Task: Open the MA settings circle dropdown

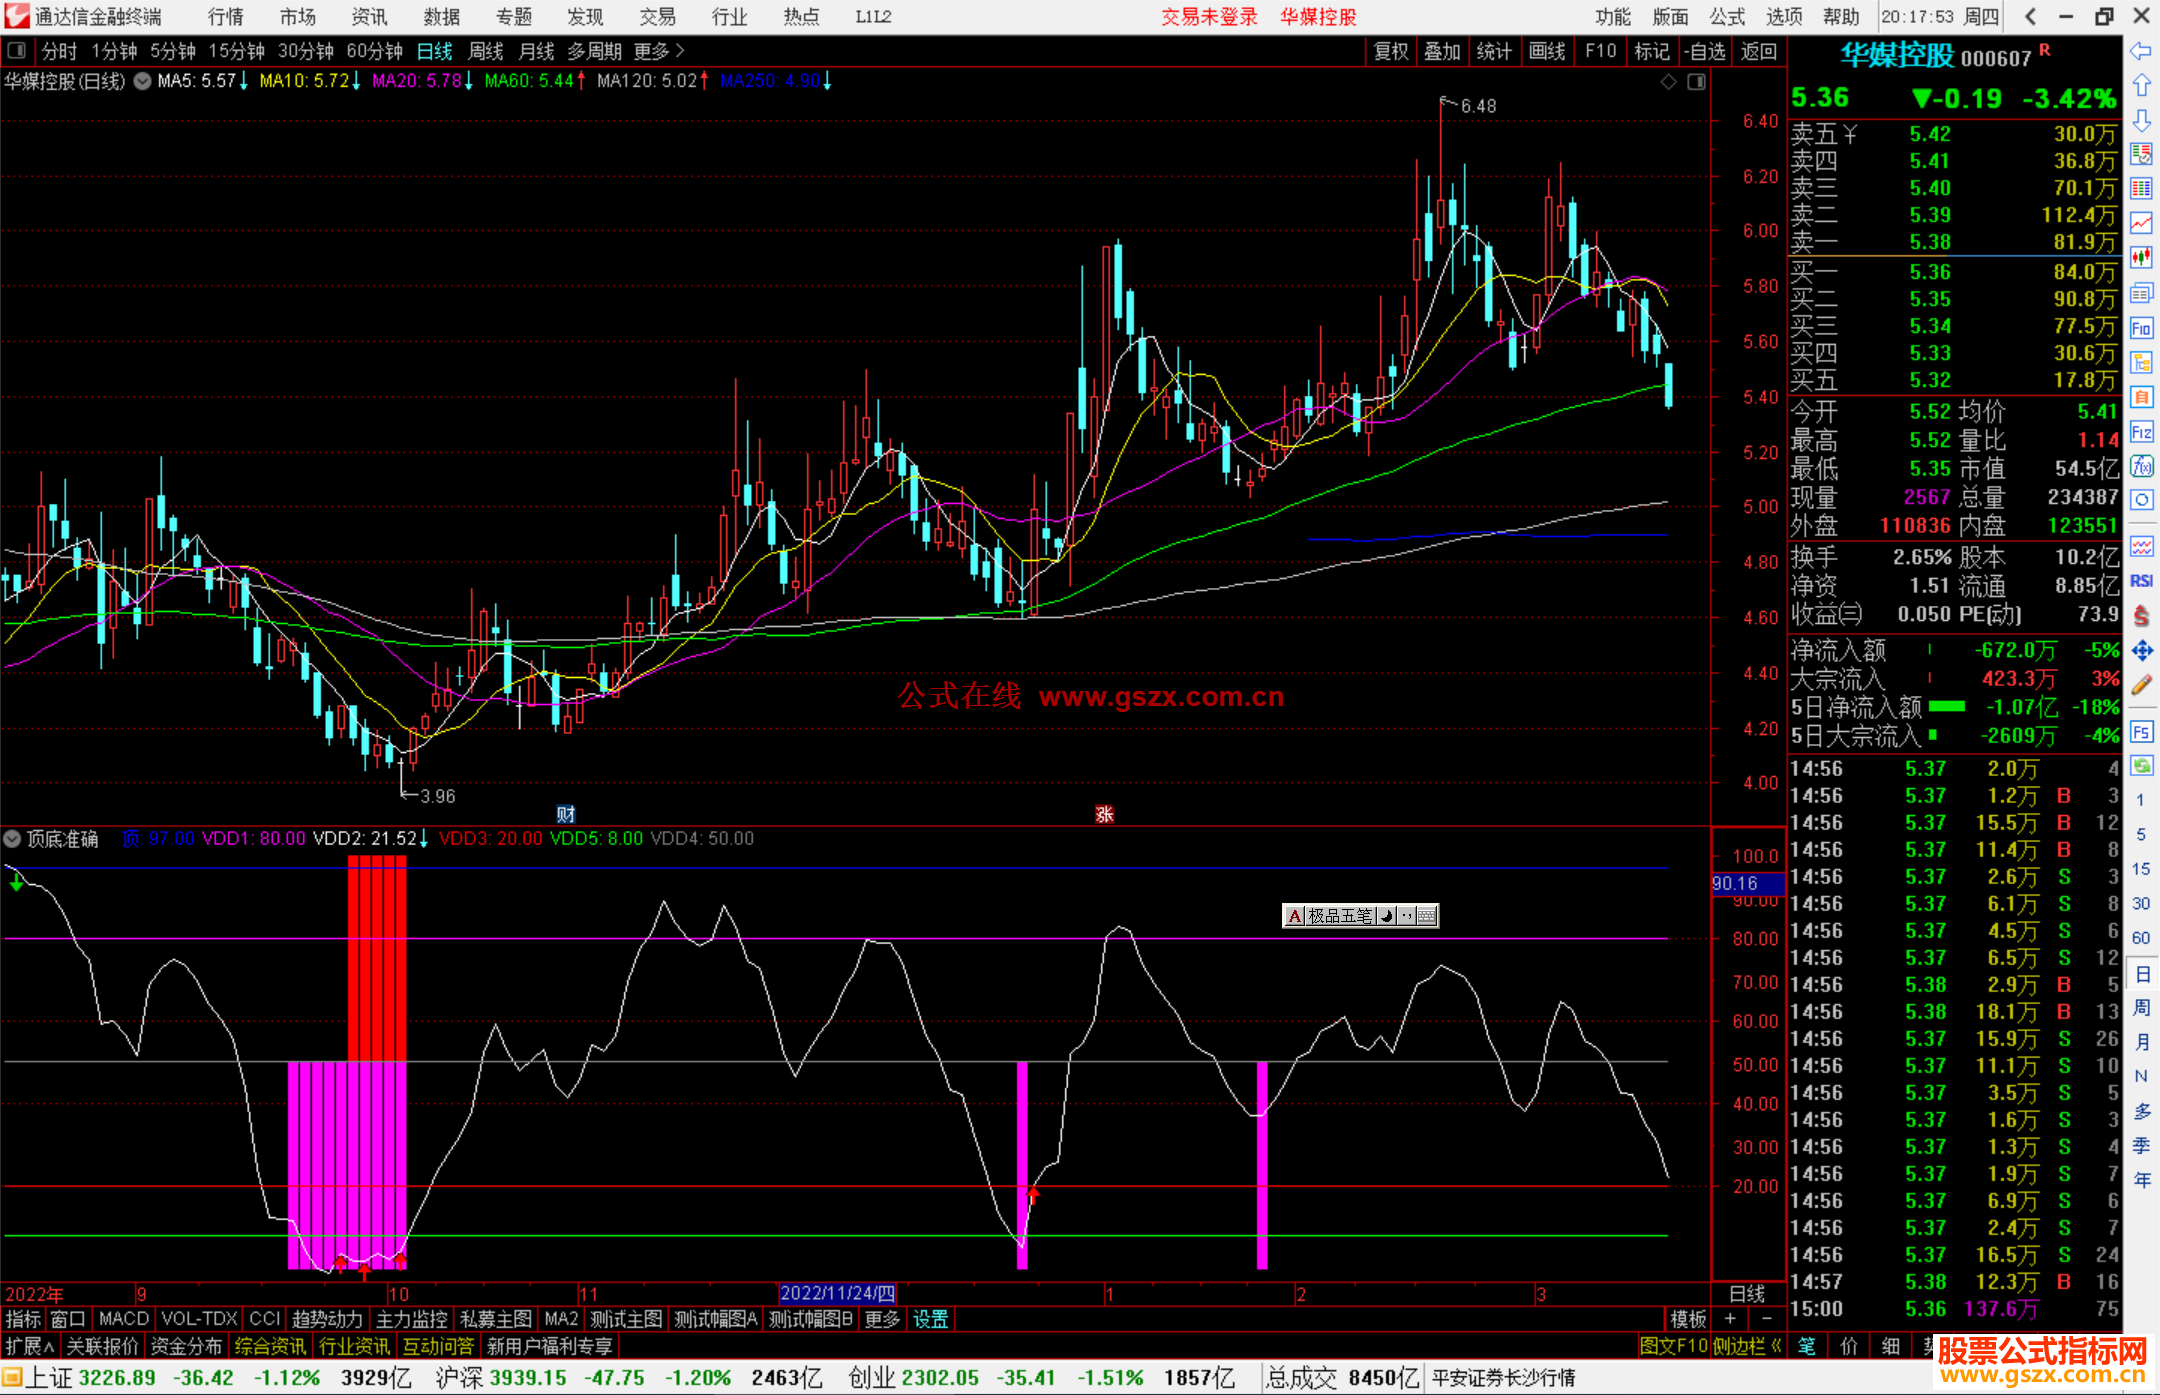Action: pos(143,81)
